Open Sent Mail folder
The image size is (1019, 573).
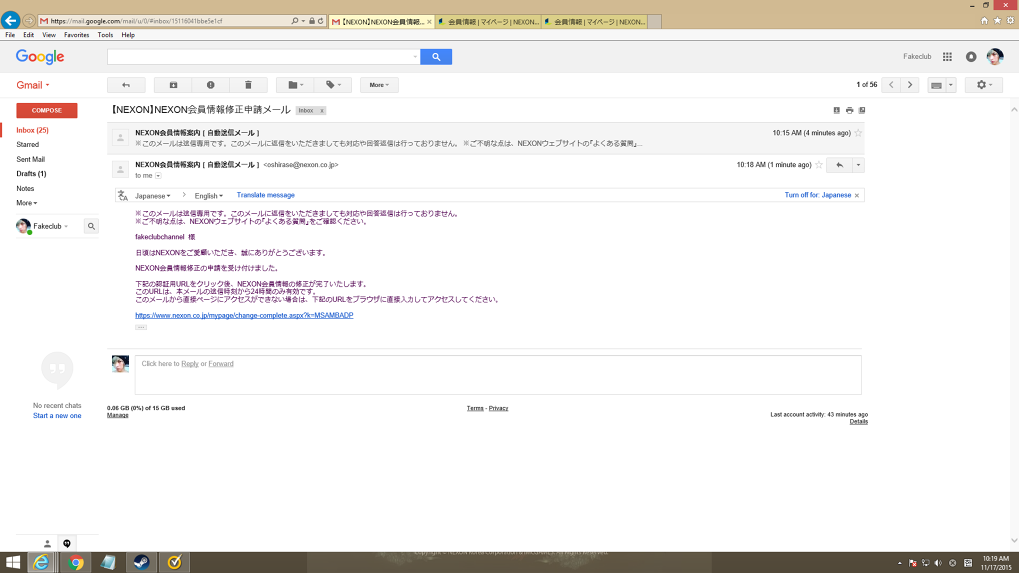pos(30,159)
